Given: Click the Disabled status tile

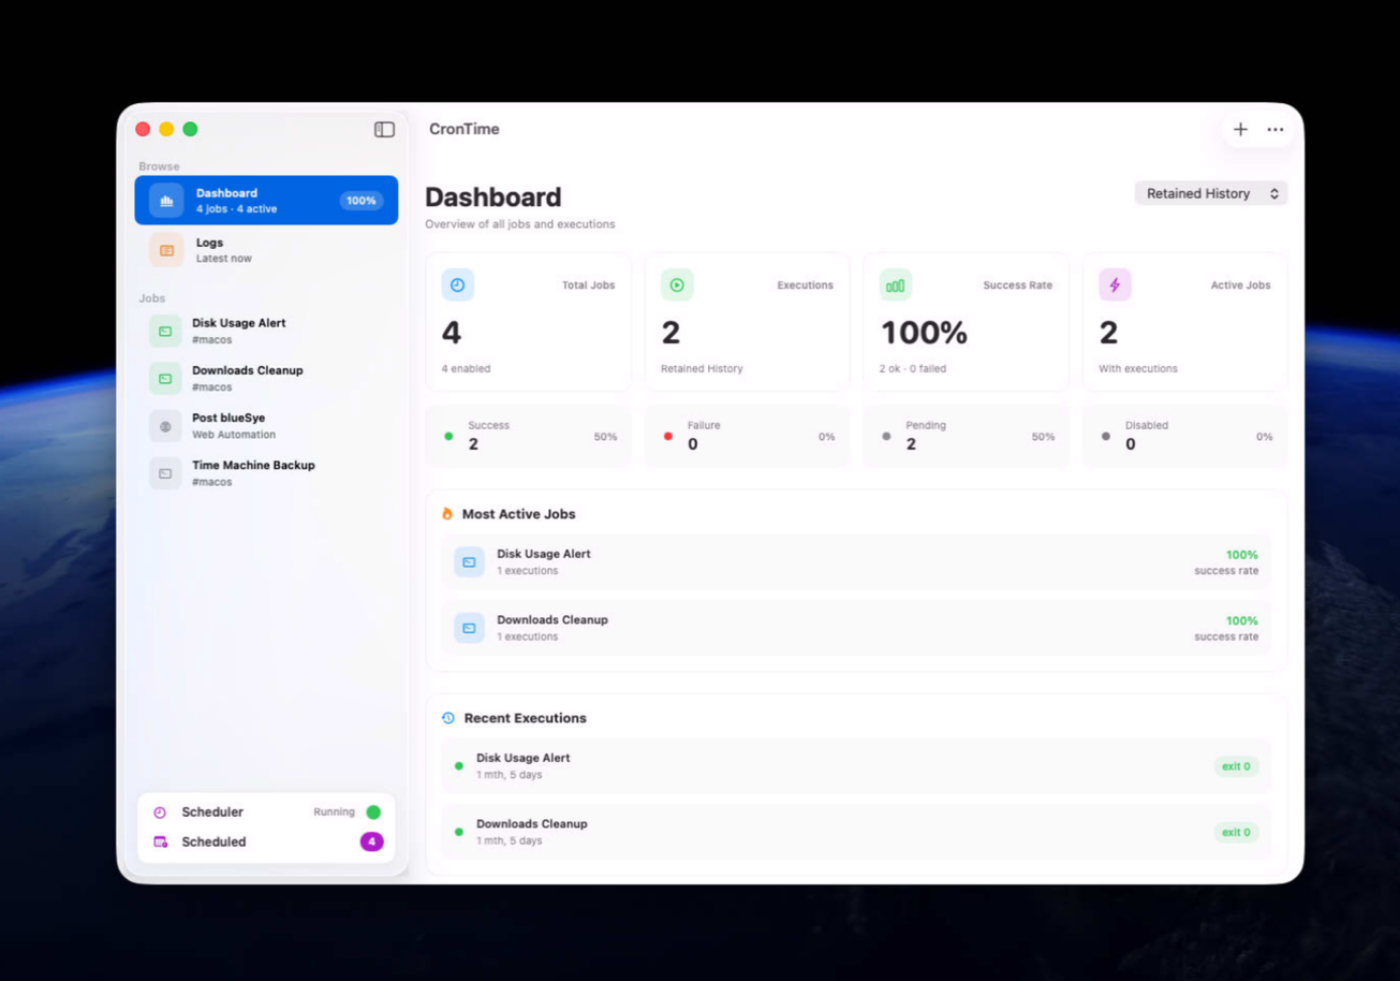Looking at the screenshot, I should (1185, 436).
